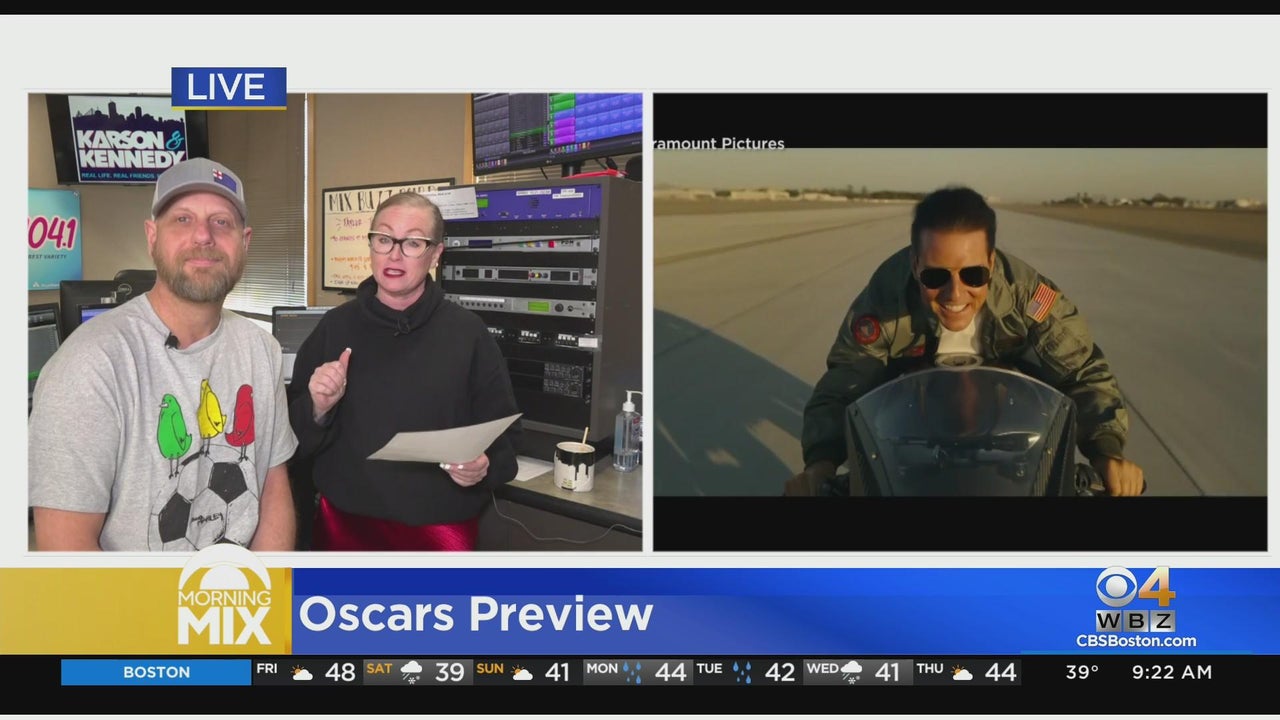Click Friday's partly cloudy weather icon
This screenshot has width=1280, height=720.
pyautogui.click(x=301, y=672)
